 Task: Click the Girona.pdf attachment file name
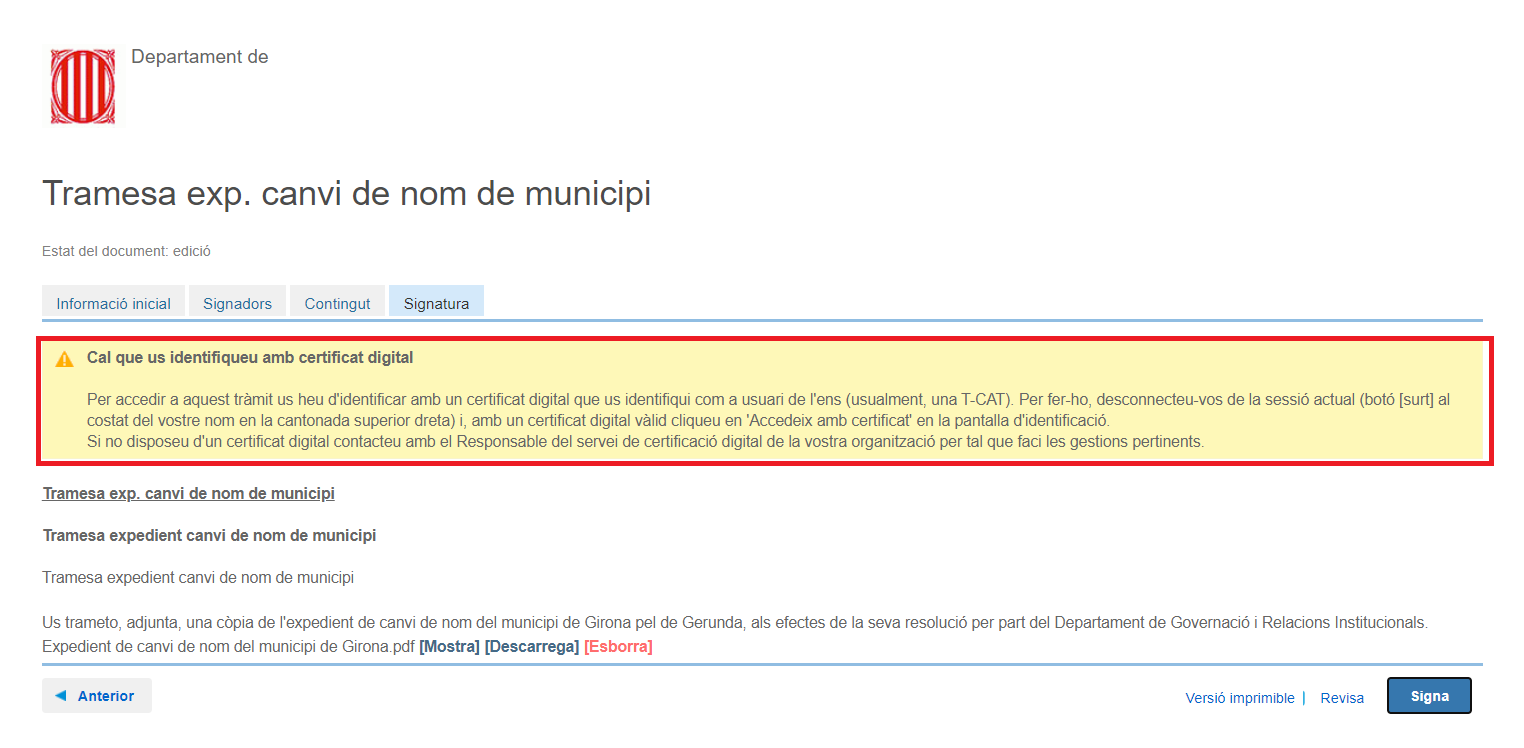228,647
